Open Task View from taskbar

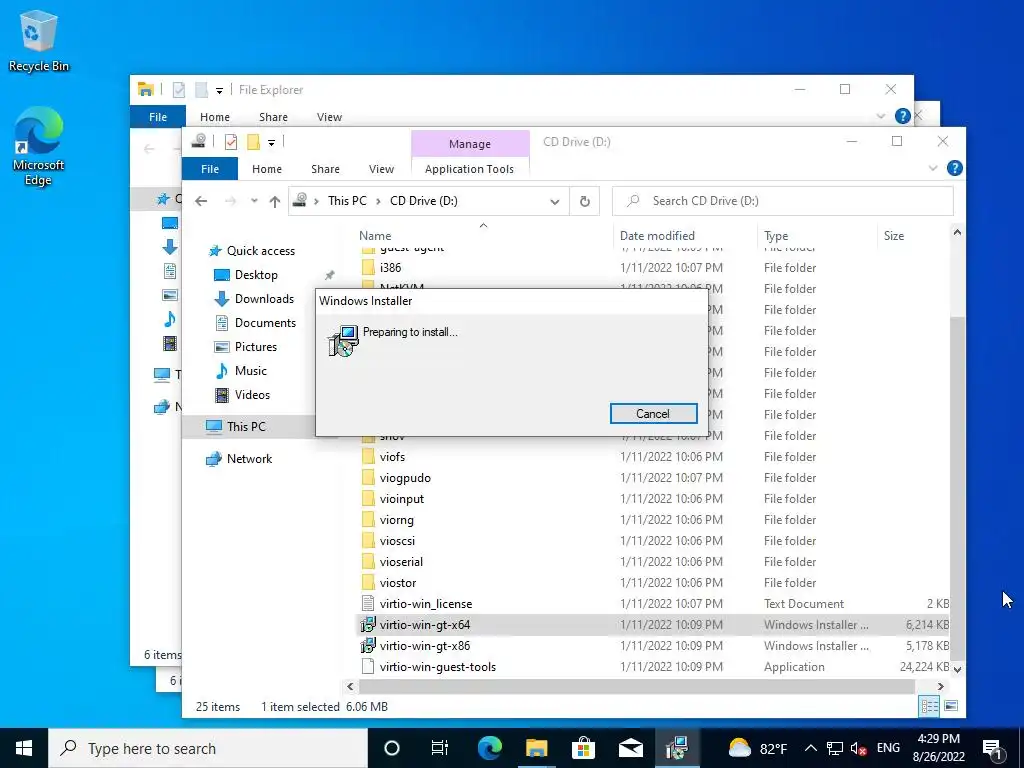pyautogui.click(x=440, y=748)
